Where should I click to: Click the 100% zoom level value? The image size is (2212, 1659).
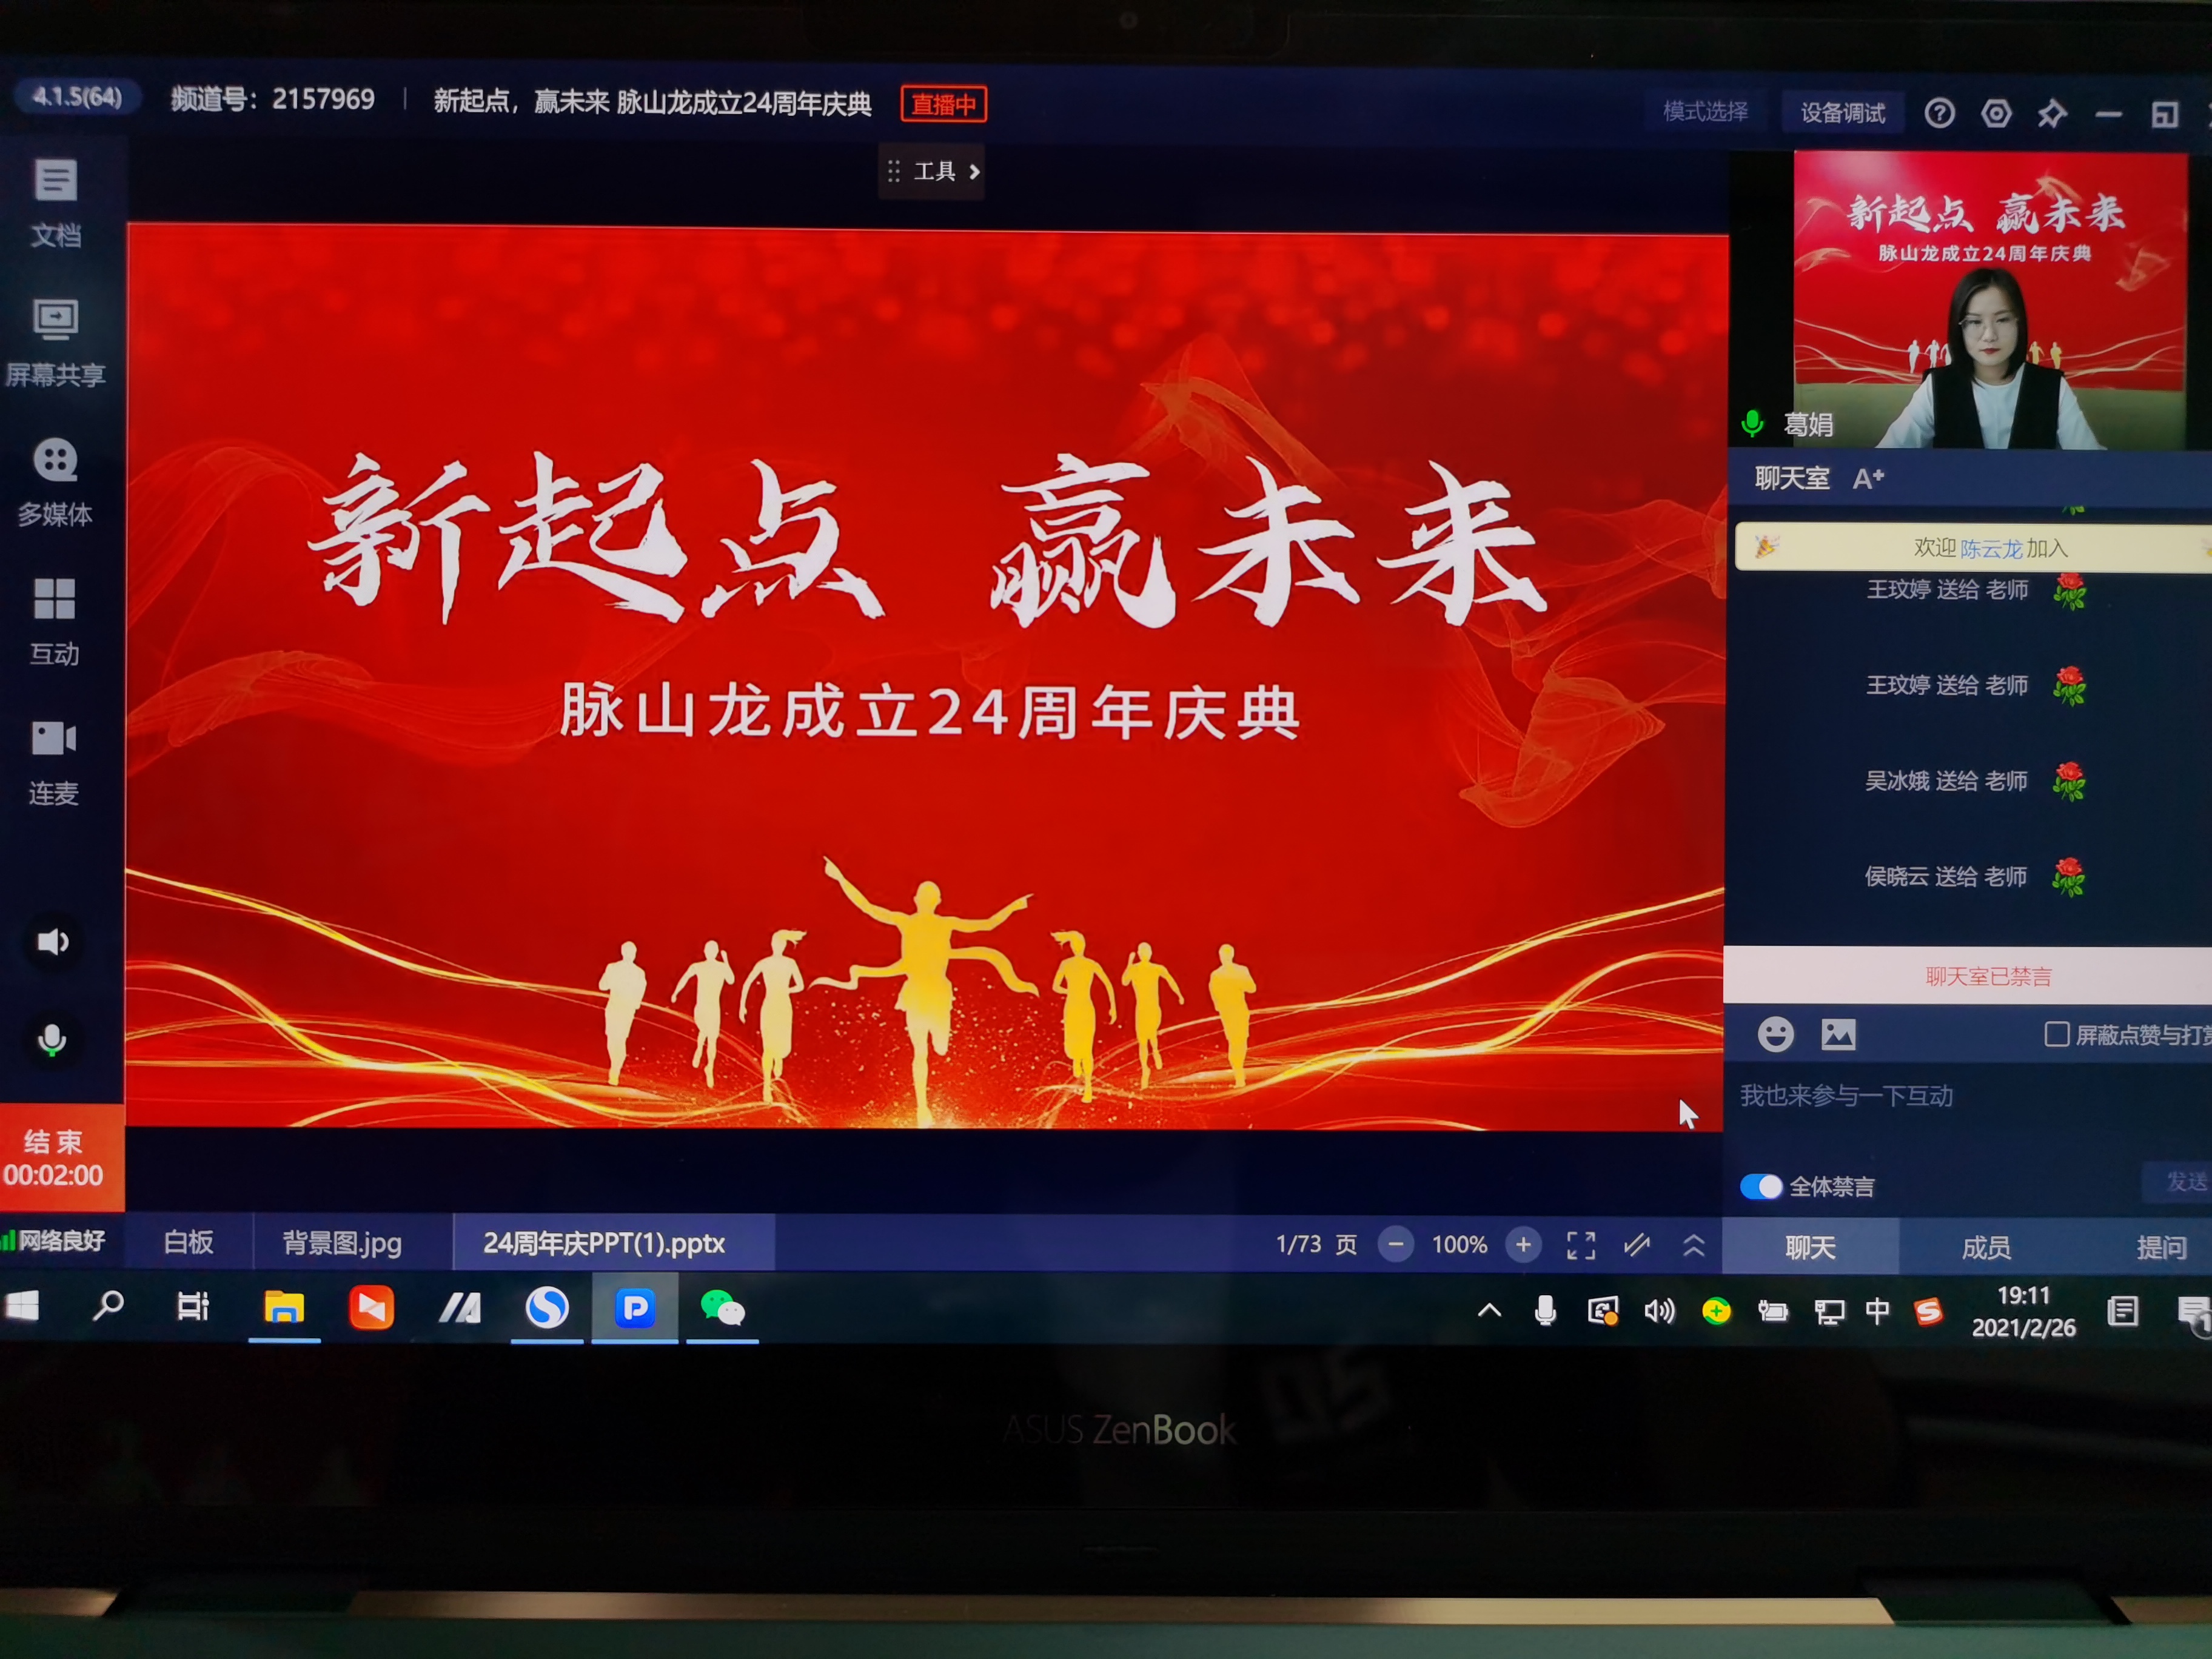tap(1459, 1244)
